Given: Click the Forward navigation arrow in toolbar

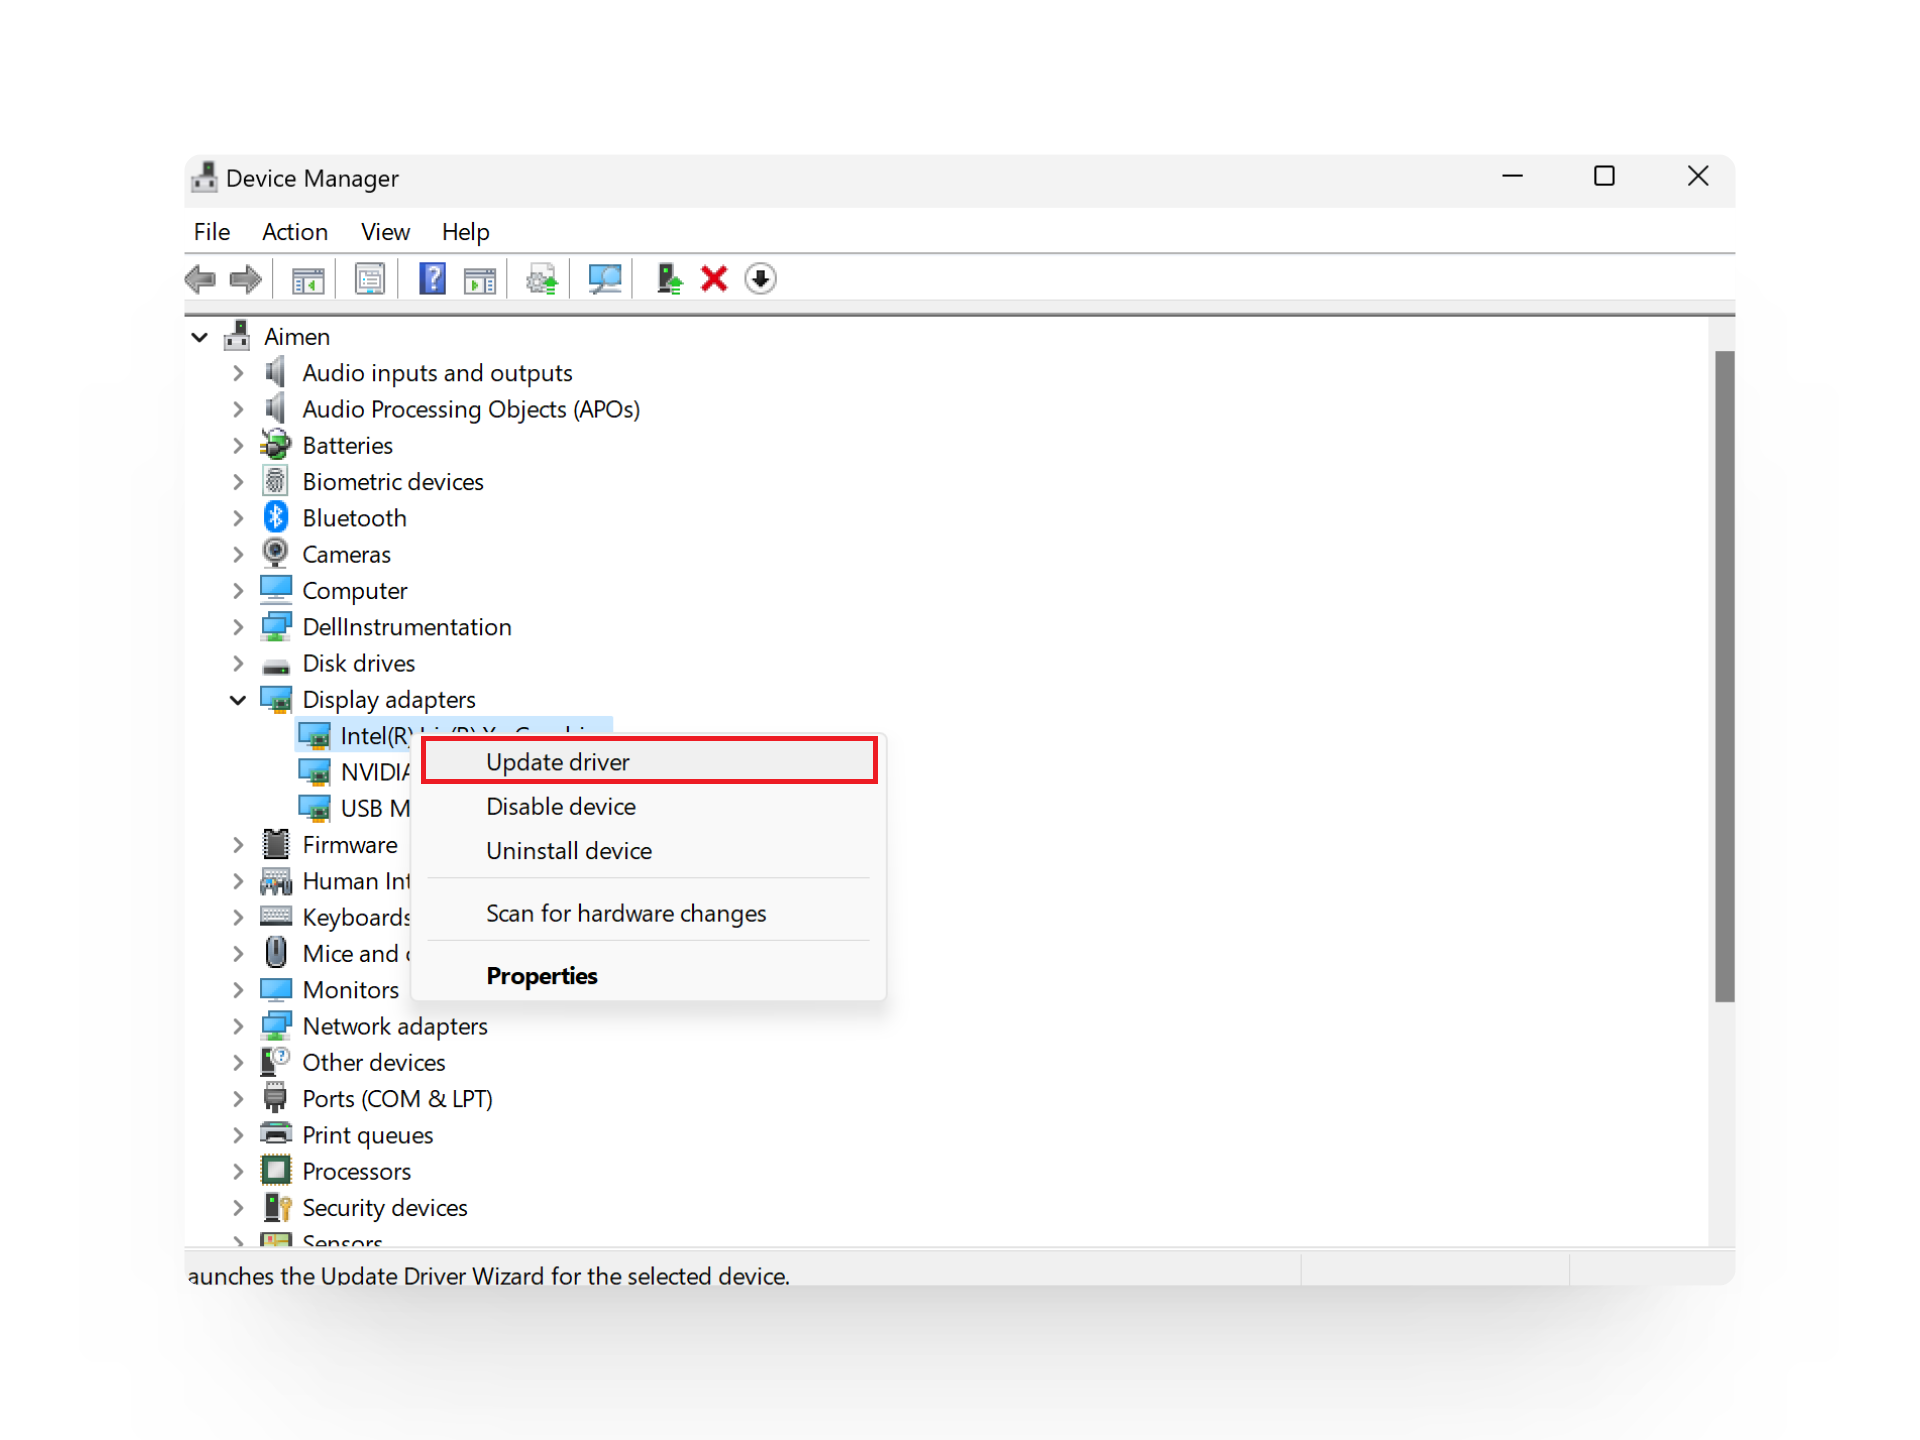Looking at the screenshot, I should [245, 279].
